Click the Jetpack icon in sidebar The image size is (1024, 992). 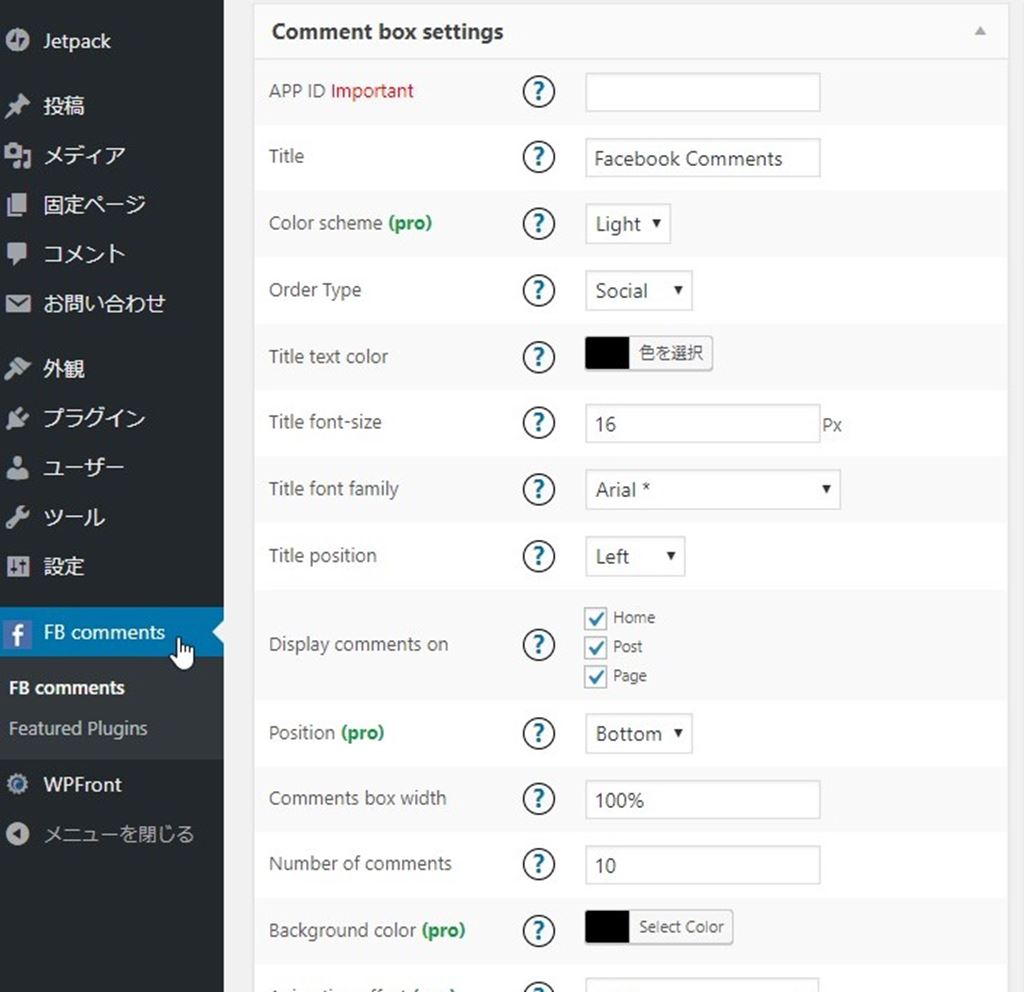click(x=17, y=41)
